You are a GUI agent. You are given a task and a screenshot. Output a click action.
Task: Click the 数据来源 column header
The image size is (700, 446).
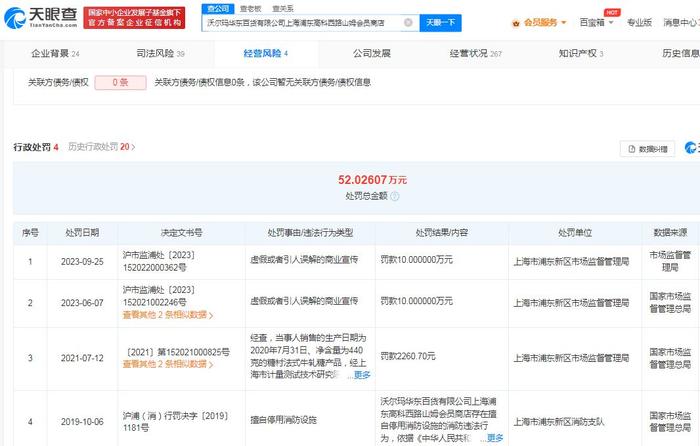click(x=670, y=233)
